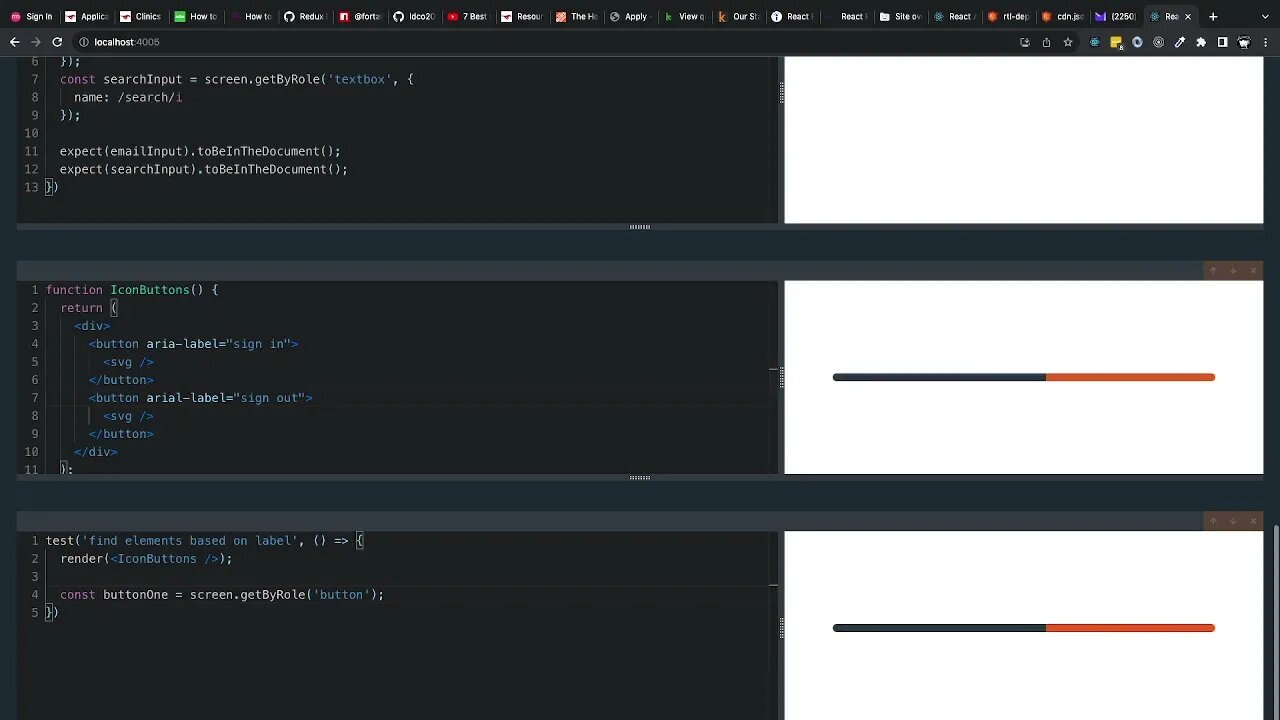The width and height of the screenshot is (1280, 720).
Task: Click the const searchInput getByRole('textbox' line
Action: [x=237, y=80]
